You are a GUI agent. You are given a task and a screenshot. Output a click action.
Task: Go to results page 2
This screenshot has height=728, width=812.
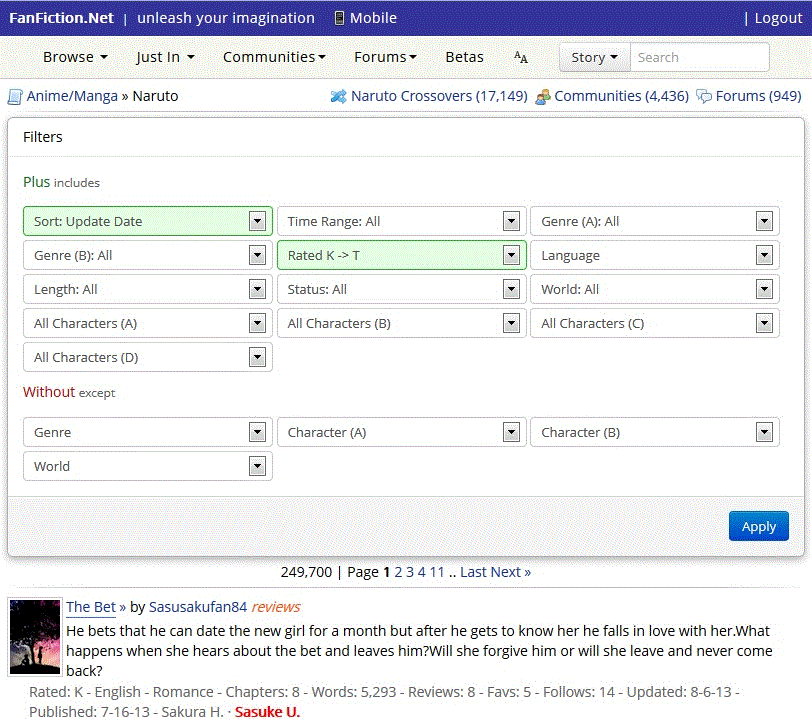click(398, 572)
